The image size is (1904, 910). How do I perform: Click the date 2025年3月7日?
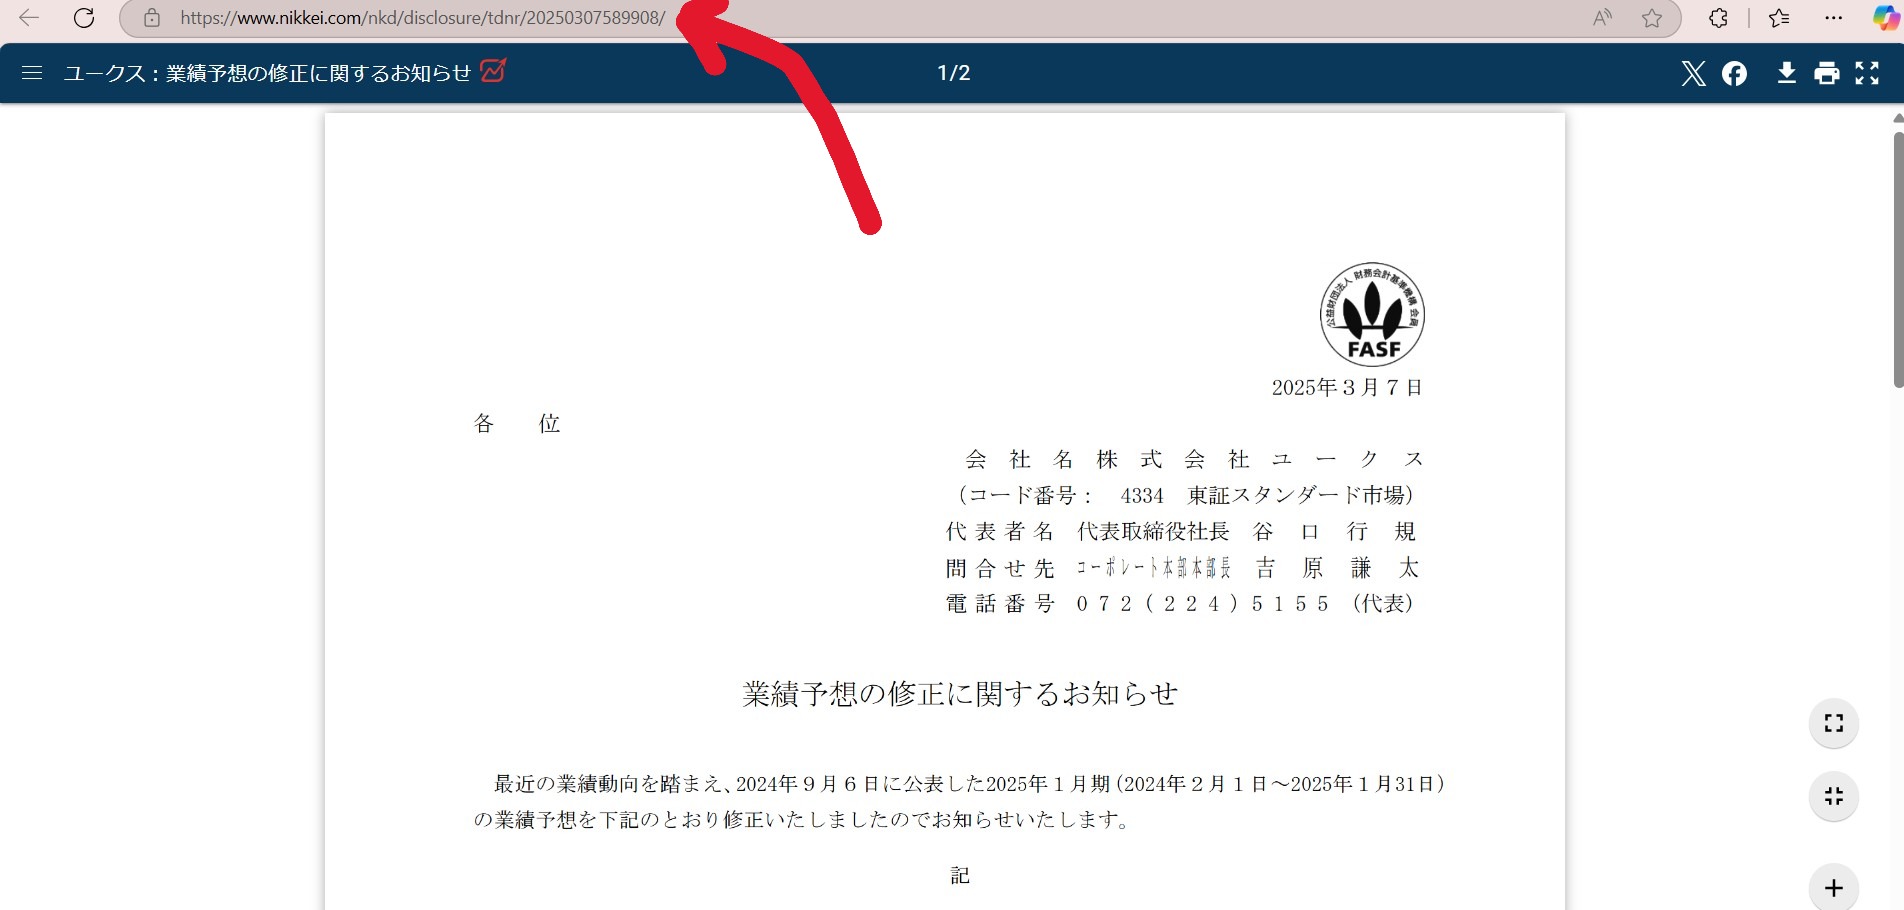(x=1347, y=388)
